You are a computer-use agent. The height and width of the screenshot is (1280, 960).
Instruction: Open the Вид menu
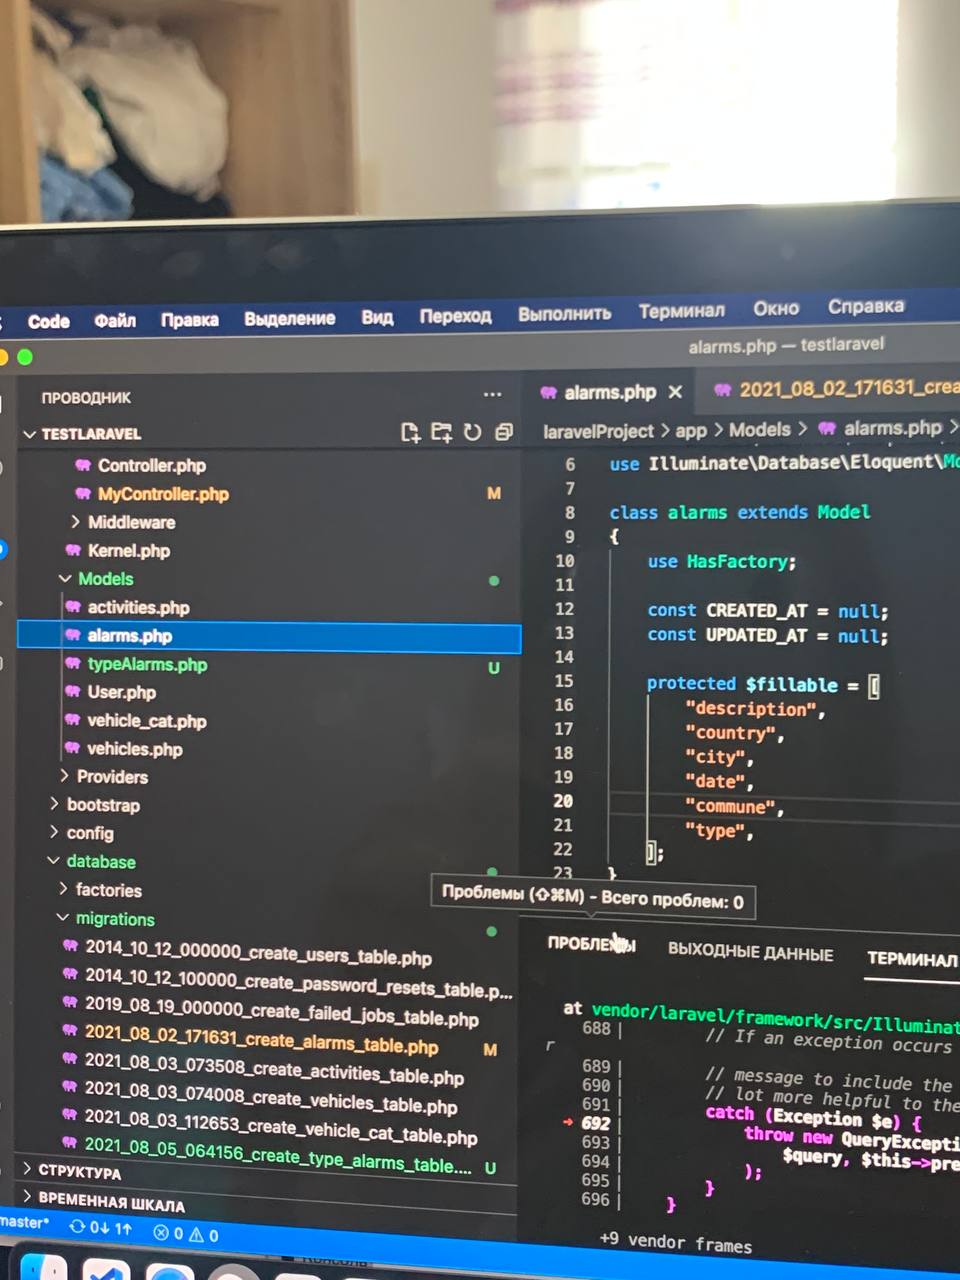[377, 317]
